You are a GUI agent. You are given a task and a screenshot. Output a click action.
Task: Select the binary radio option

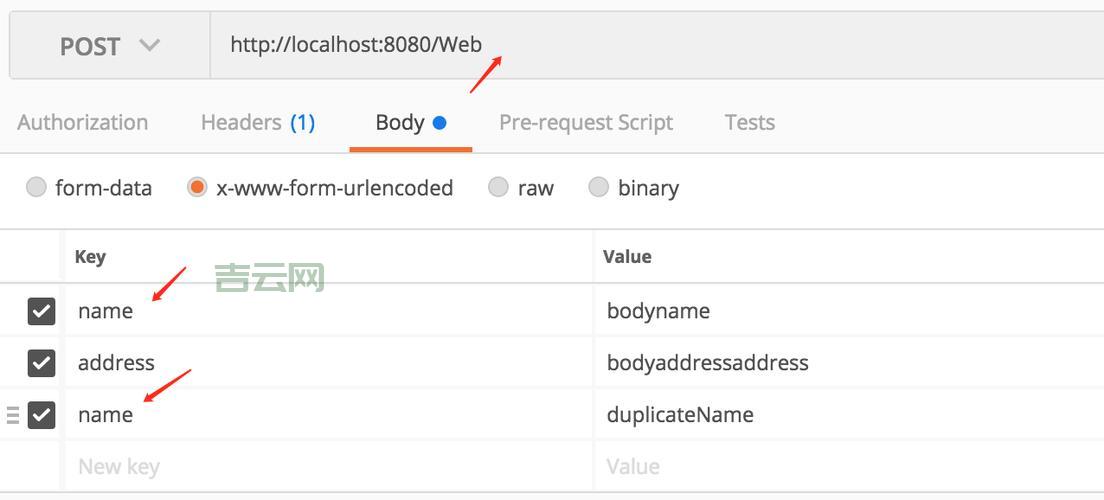598,188
